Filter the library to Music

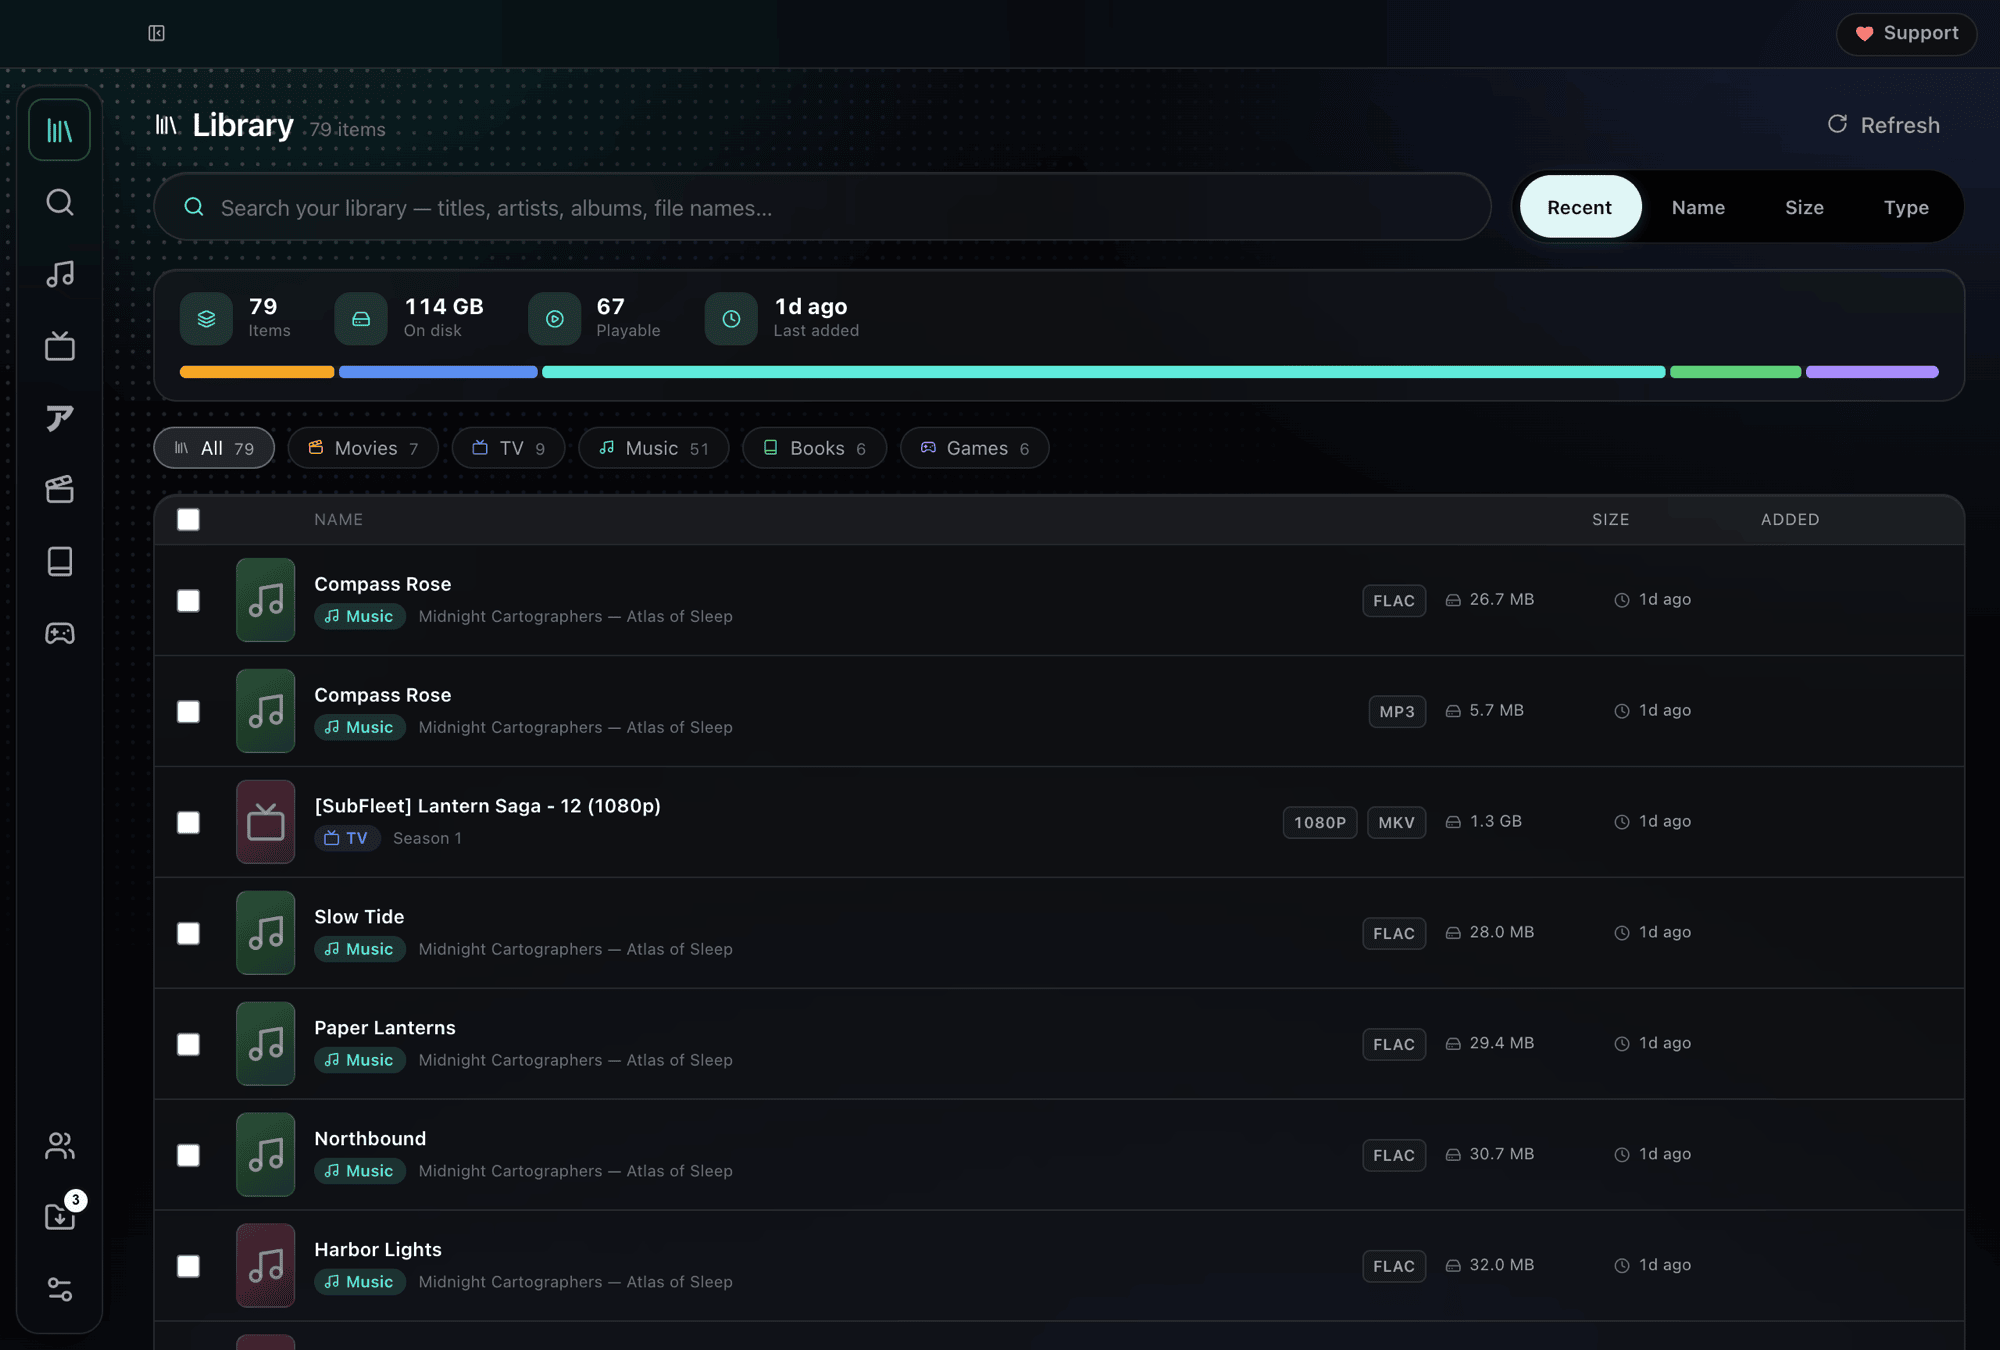pyautogui.click(x=654, y=448)
